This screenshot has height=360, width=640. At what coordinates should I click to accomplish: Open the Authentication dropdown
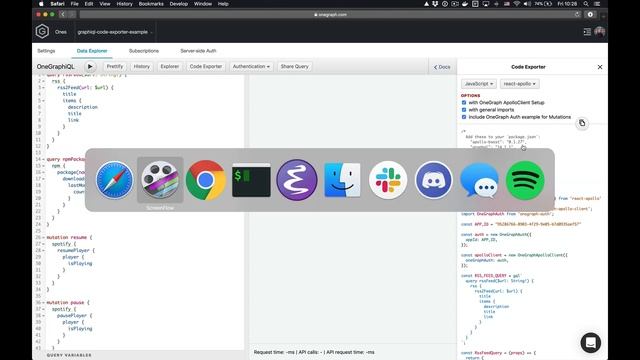coord(251,67)
